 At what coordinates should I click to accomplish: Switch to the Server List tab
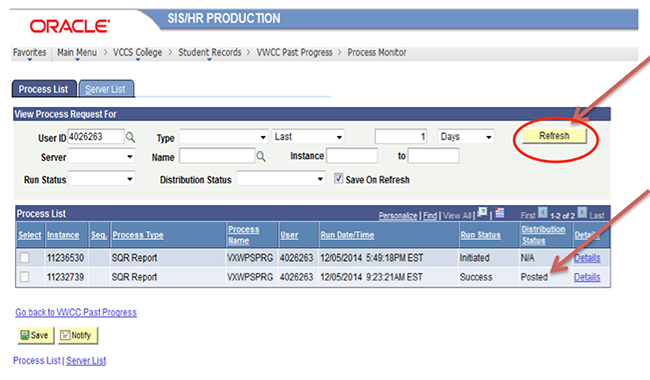pyautogui.click(x=106, y=89)
